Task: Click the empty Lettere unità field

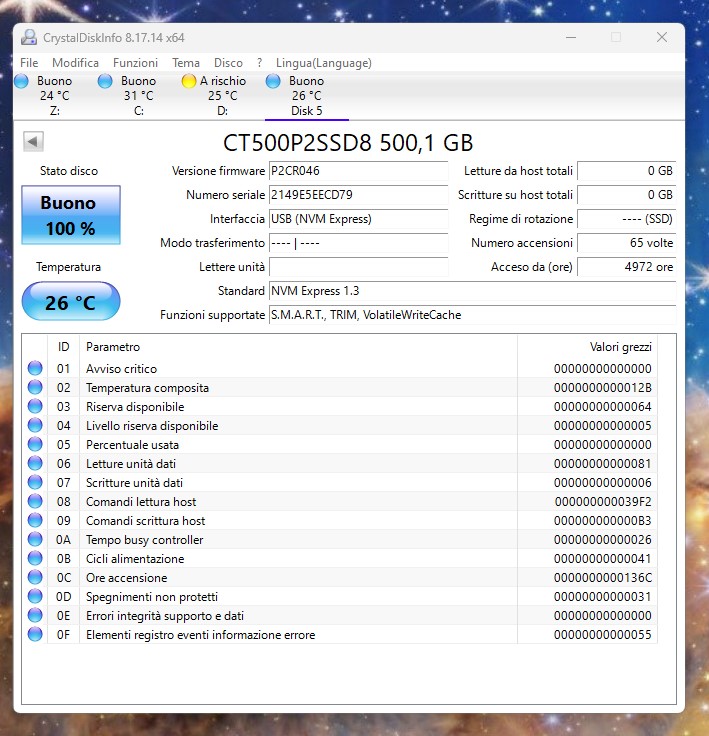Action: tap(358, 267)
